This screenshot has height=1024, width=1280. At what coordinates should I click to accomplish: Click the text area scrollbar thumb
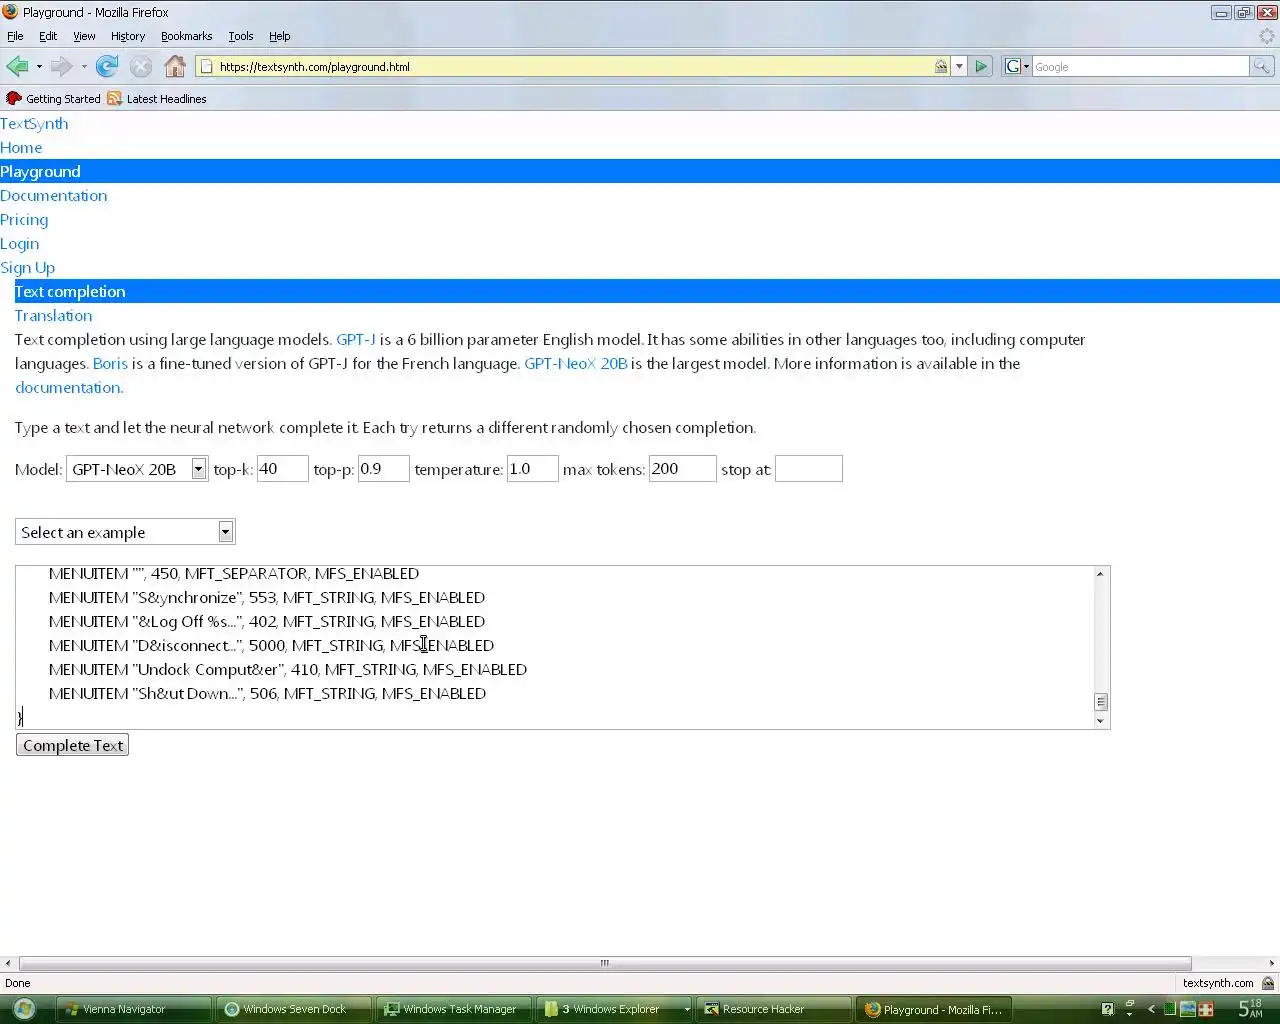point(1100,702)
